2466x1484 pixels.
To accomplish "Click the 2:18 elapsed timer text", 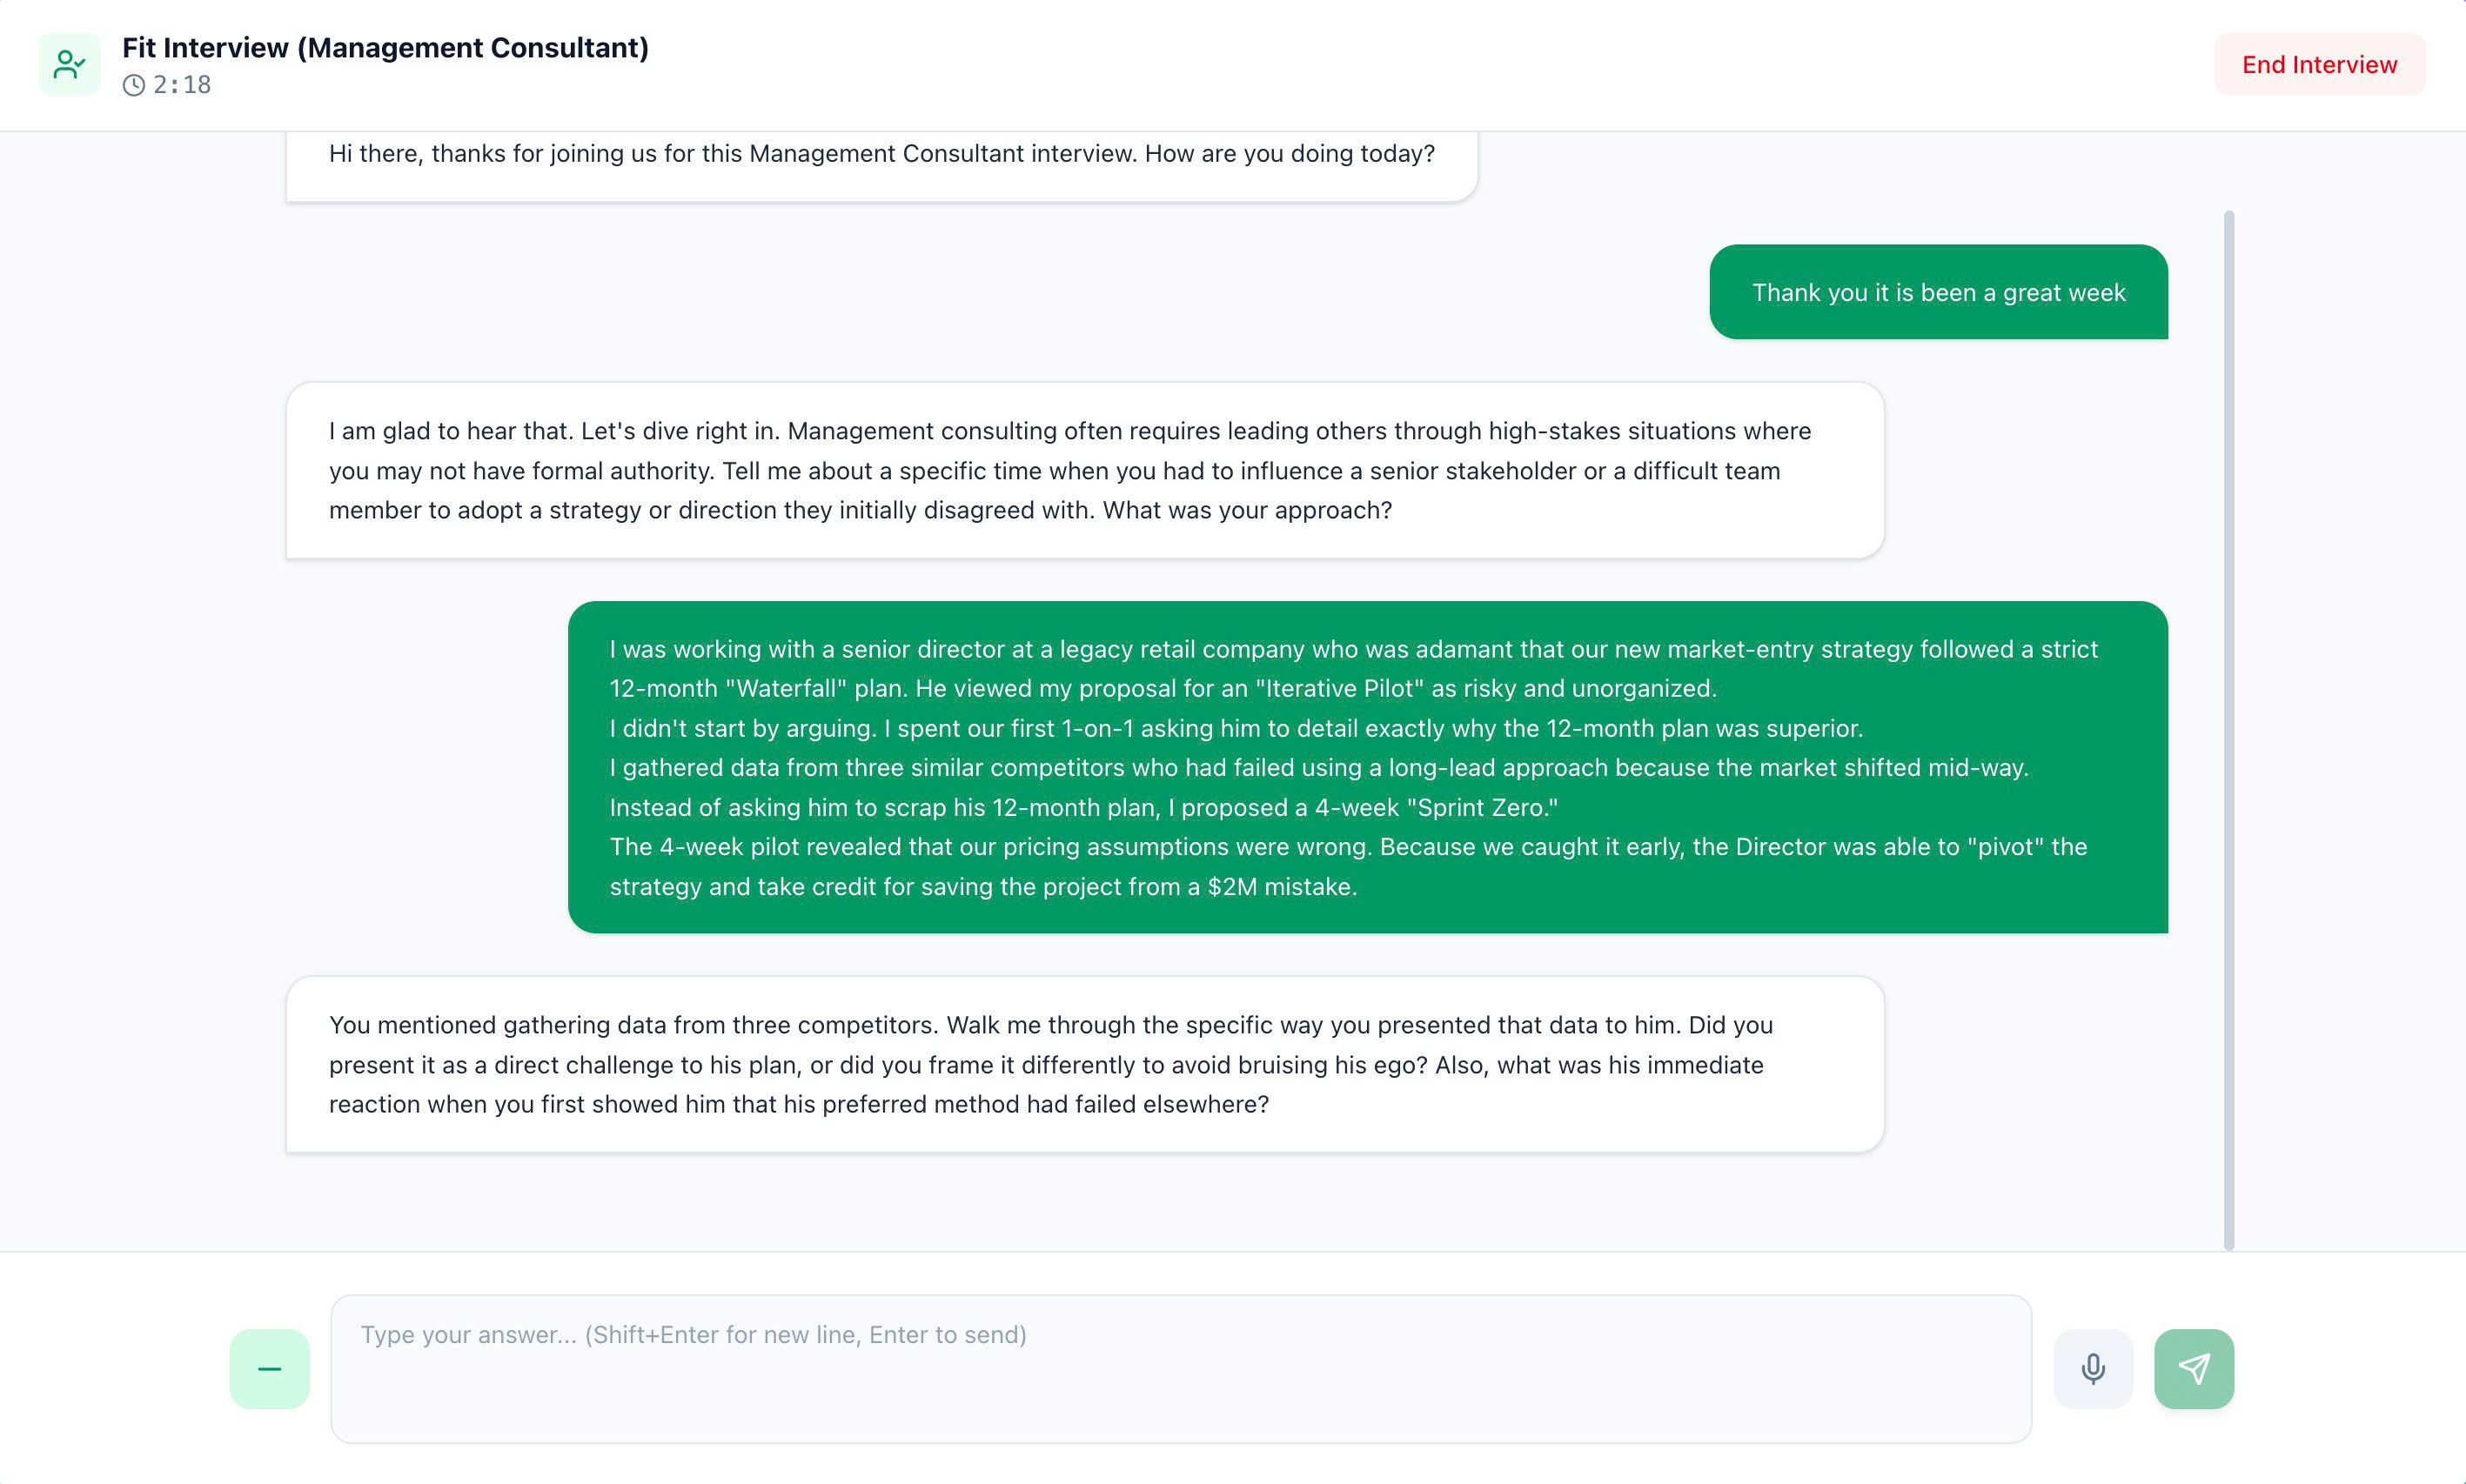I will point(182,85).
